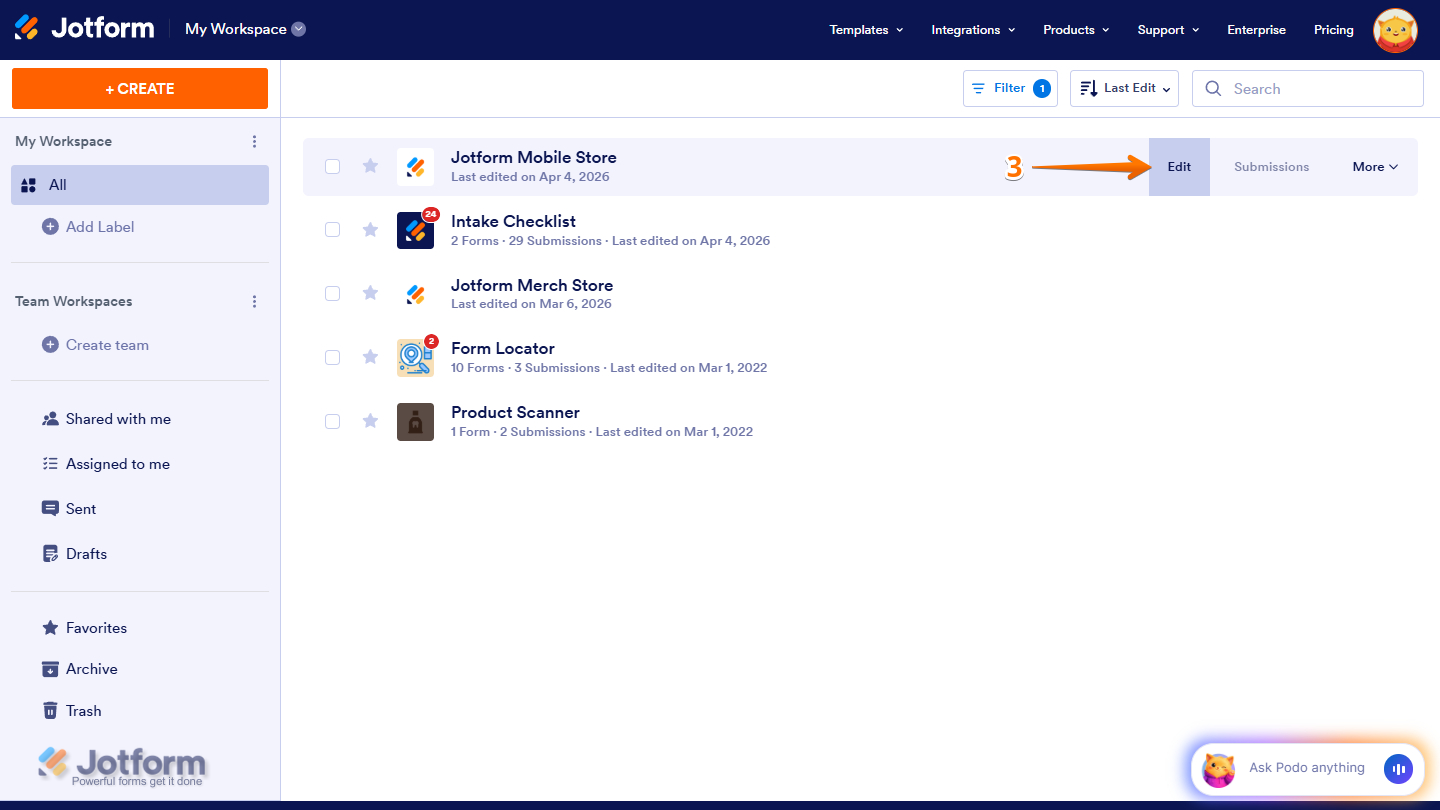Click the CREATE button
The width and height of the screenshot is (1440, 810).
pos(139,88)
